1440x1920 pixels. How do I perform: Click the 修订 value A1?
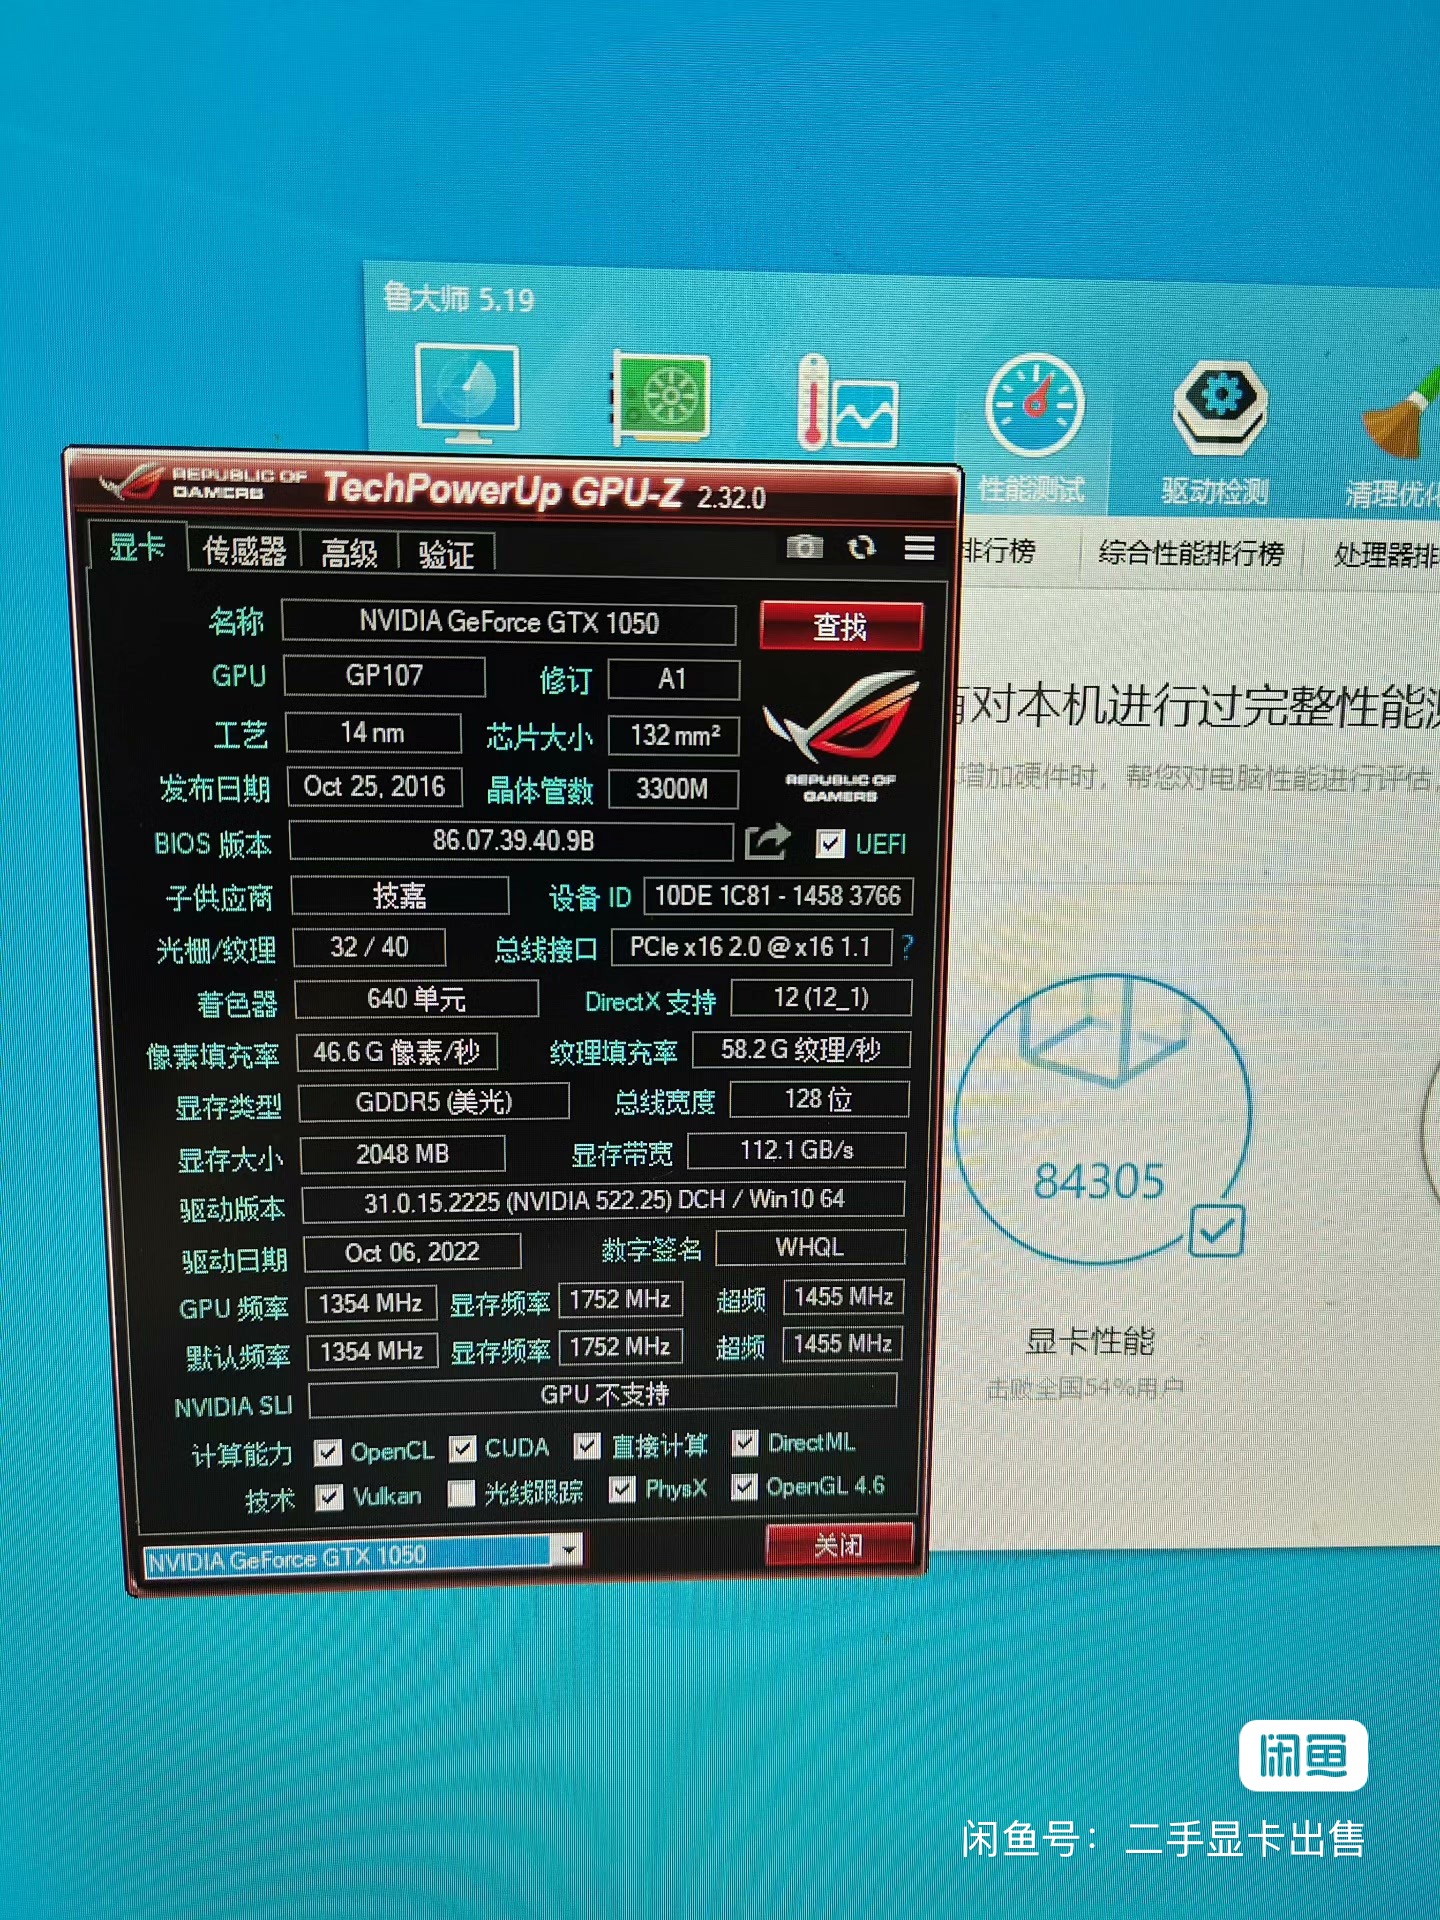coord(673,680)
